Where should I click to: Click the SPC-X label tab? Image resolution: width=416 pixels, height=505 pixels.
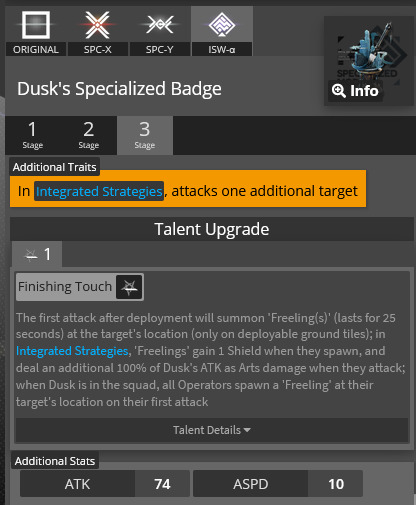[x=98, y=49]
